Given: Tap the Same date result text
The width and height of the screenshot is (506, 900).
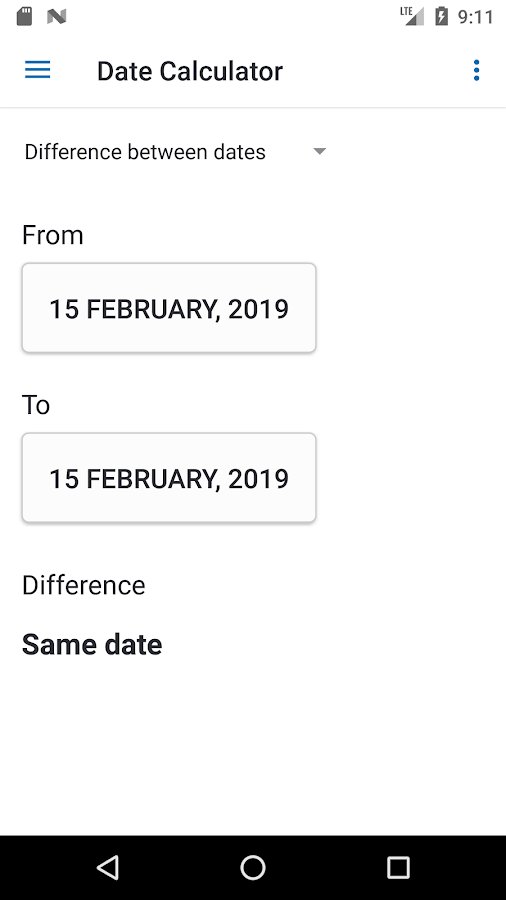Looking at the screenshot, I should (92, 644).
